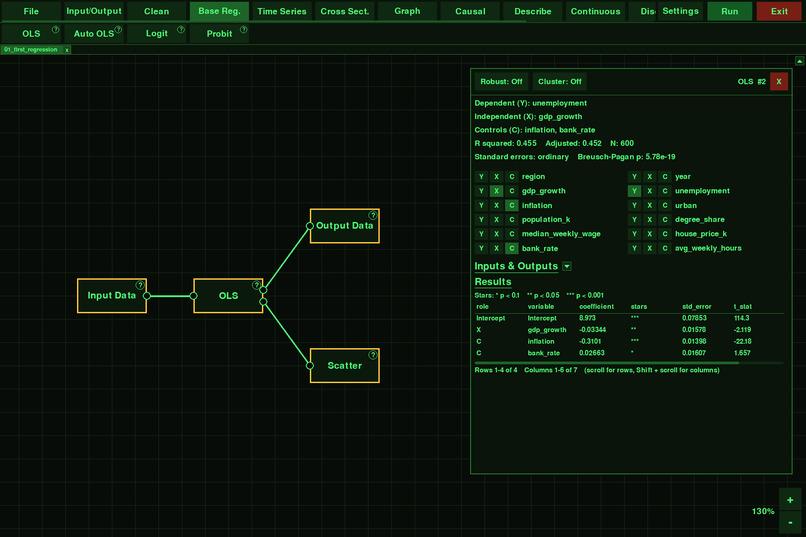This screenshot has height=537, width=806.
Task: Set avg_weekly_hours as independent X
Action: [650, 249]
